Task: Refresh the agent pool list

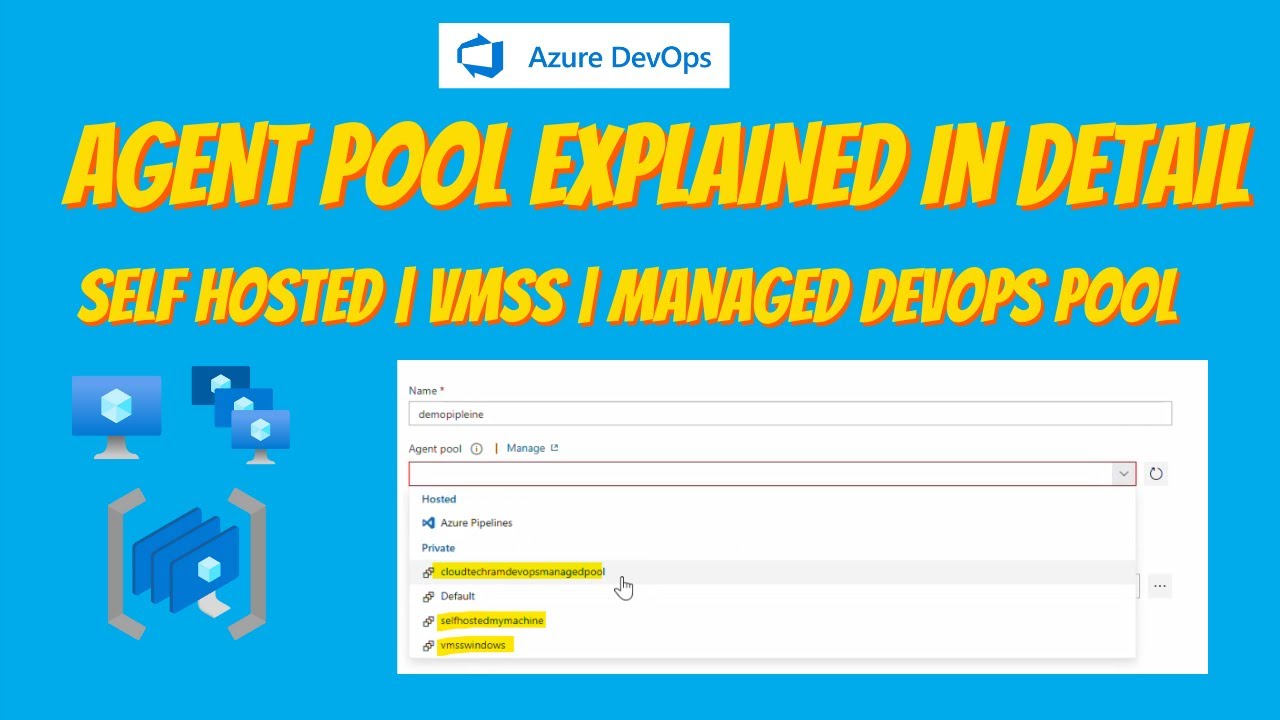Action: click(x=1156, y=474)
